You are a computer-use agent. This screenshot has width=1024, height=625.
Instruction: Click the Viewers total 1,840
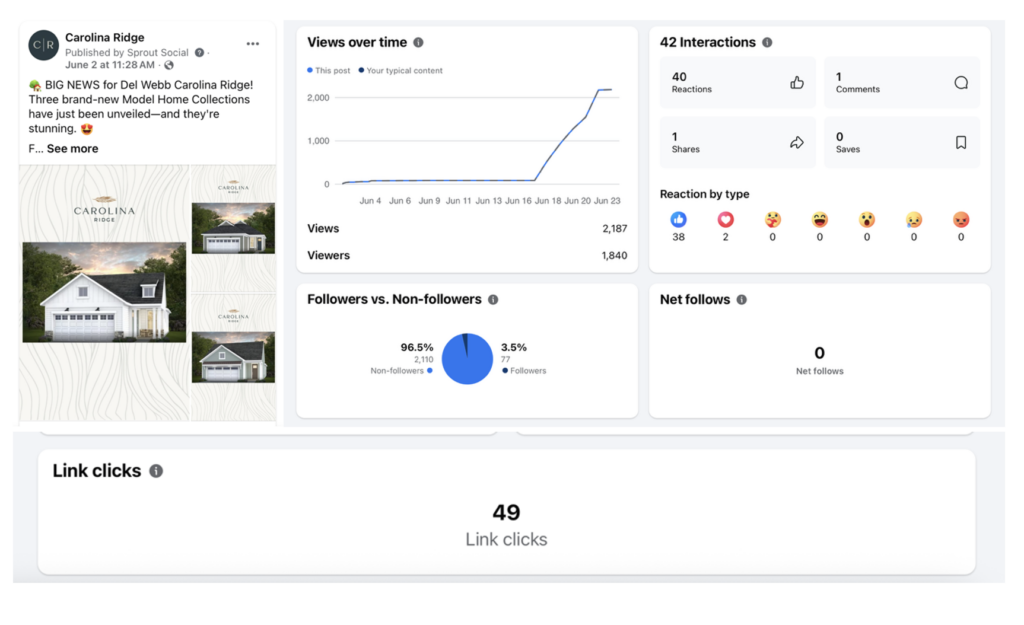(615, 256)
